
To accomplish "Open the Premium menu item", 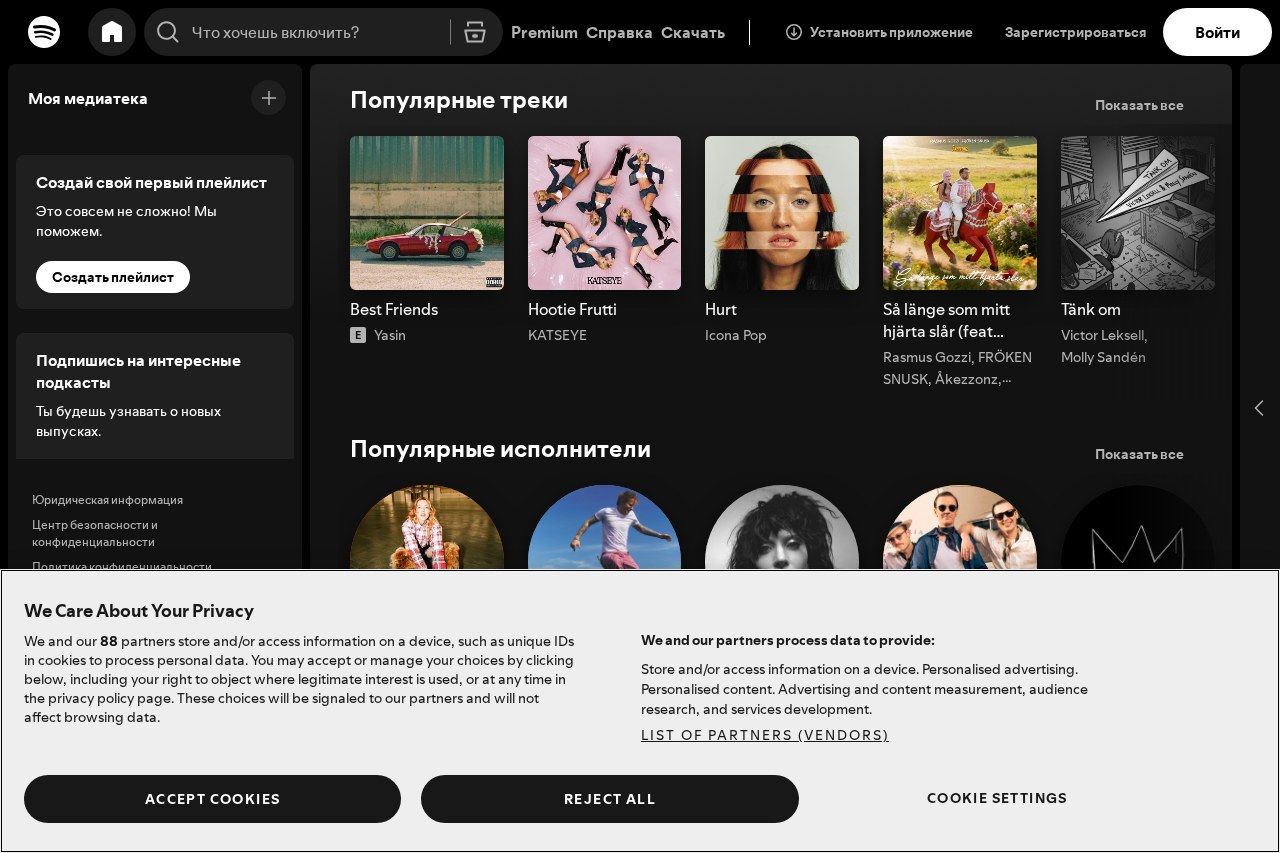I will tap(544, 32).
